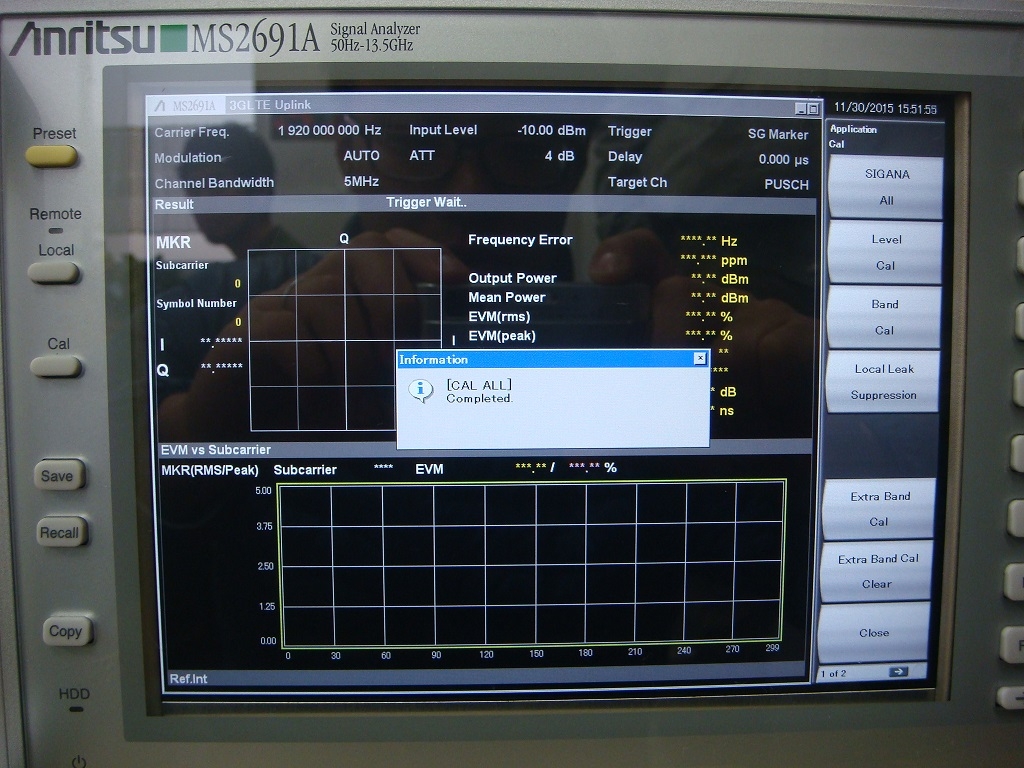Image resolution: width=1024 pixels, height=768 pixels.
Task: Select the ATT value 4 dB
Action: tap(560, 156)
